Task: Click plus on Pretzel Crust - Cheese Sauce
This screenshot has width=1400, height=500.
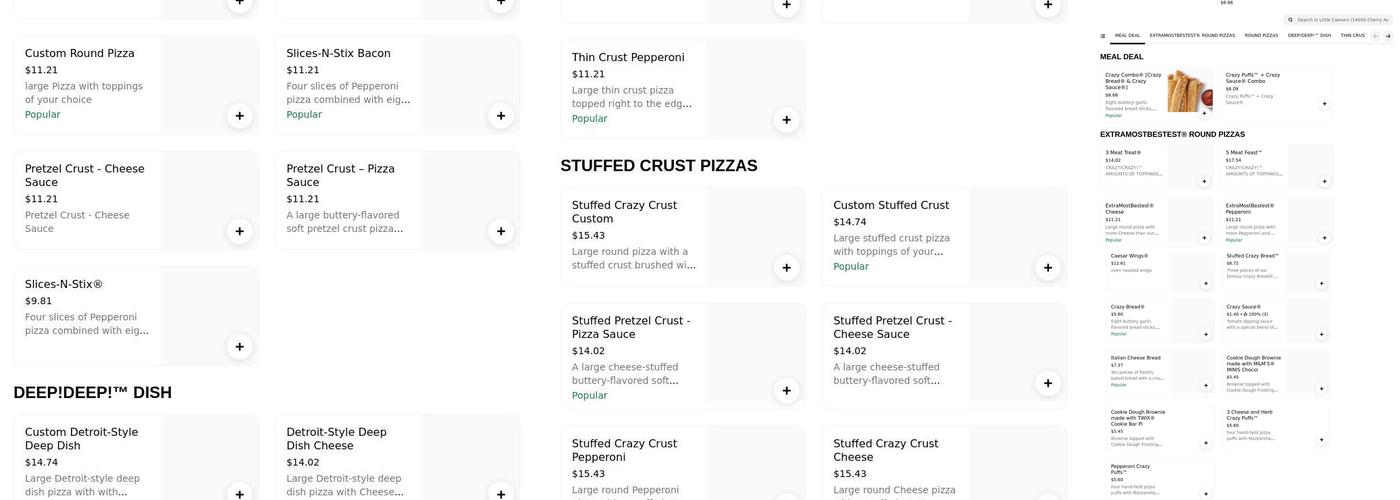Action: pyautogui.click(x=239, y=232)
